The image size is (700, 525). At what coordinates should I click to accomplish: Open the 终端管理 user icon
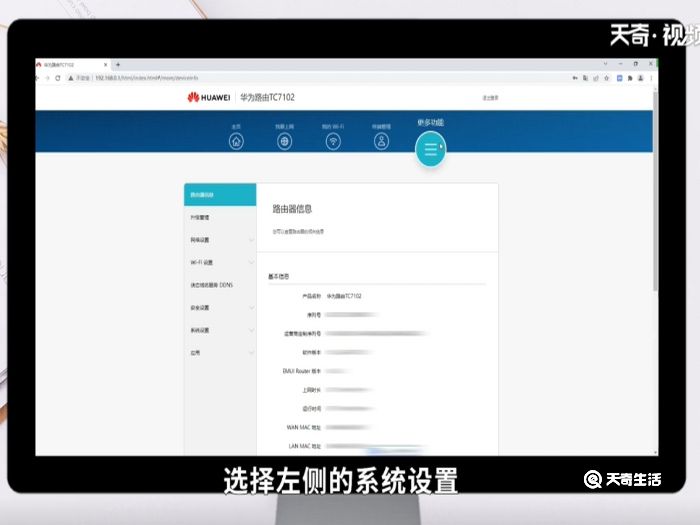pyautogui.click(x=381, y=142)
